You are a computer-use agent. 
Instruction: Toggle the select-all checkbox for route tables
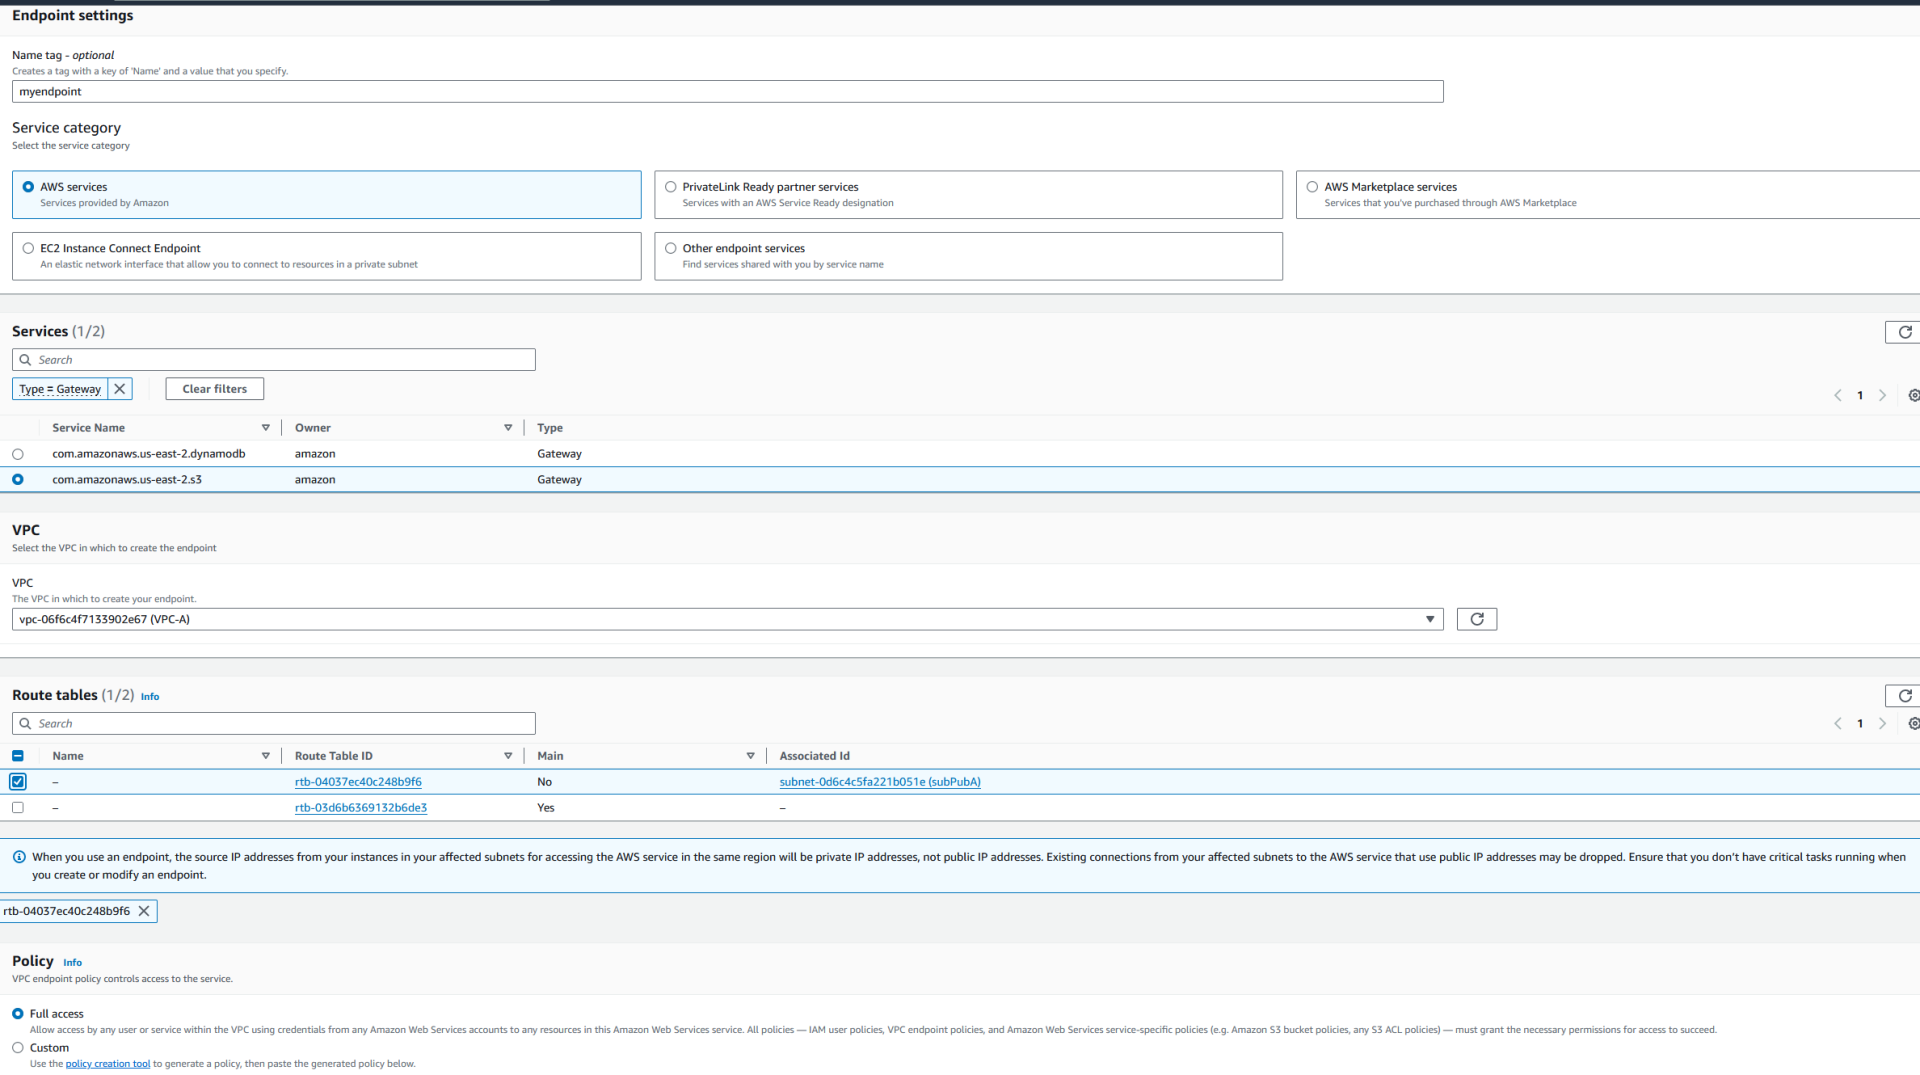pos(17,755)
